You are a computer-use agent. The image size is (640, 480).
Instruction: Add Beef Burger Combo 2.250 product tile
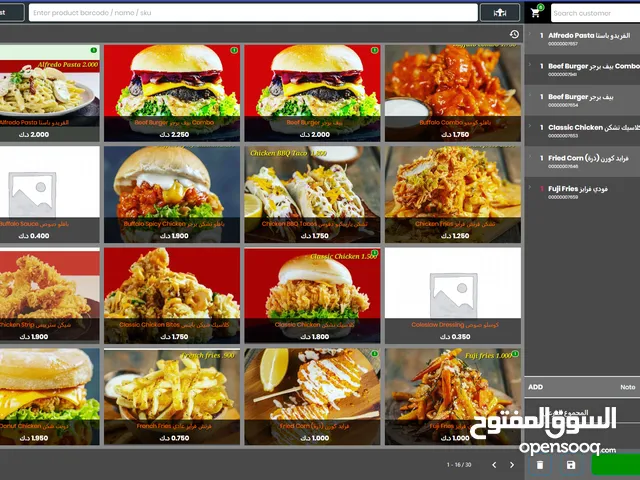point(172,93)
